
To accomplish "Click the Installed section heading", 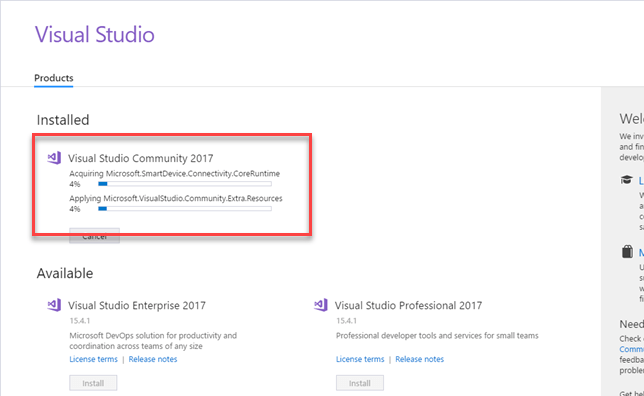I will tap(63, 120).
